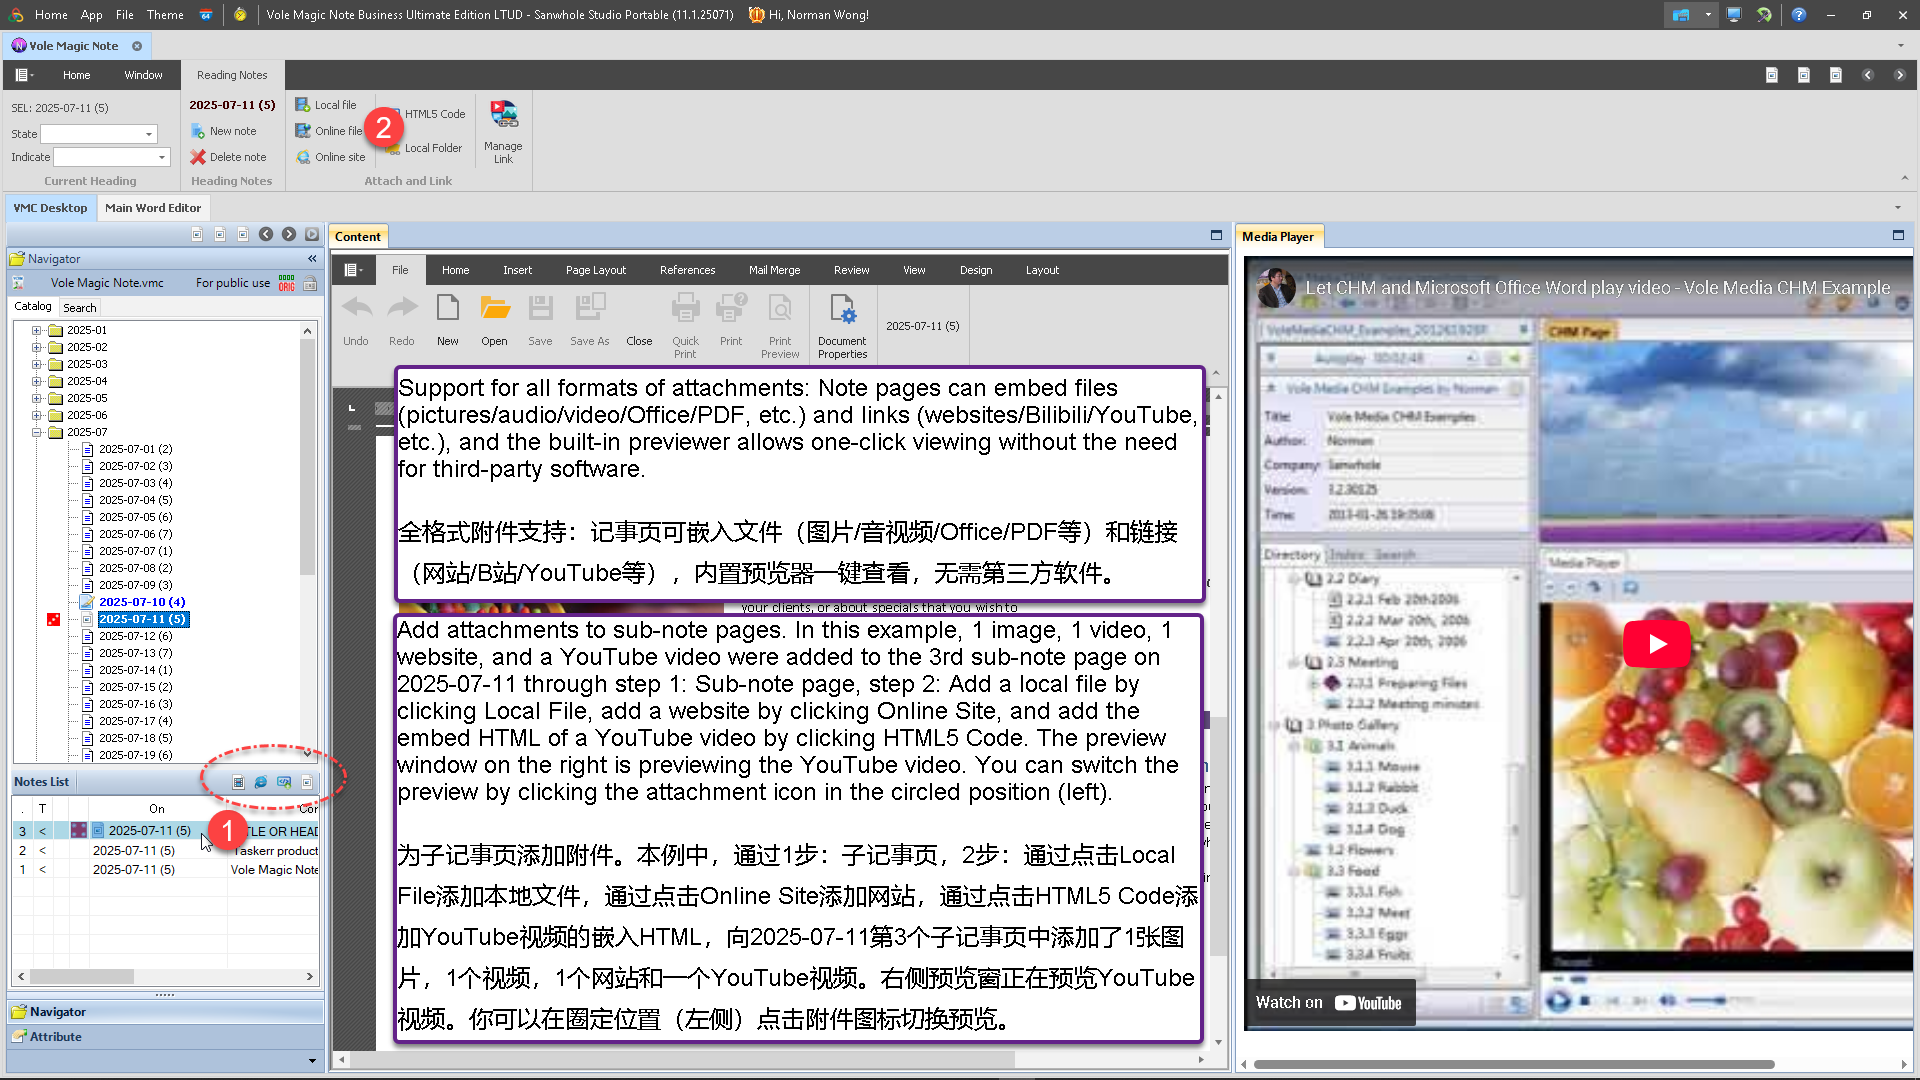Attach a Local Folder

tap(432, 148)
